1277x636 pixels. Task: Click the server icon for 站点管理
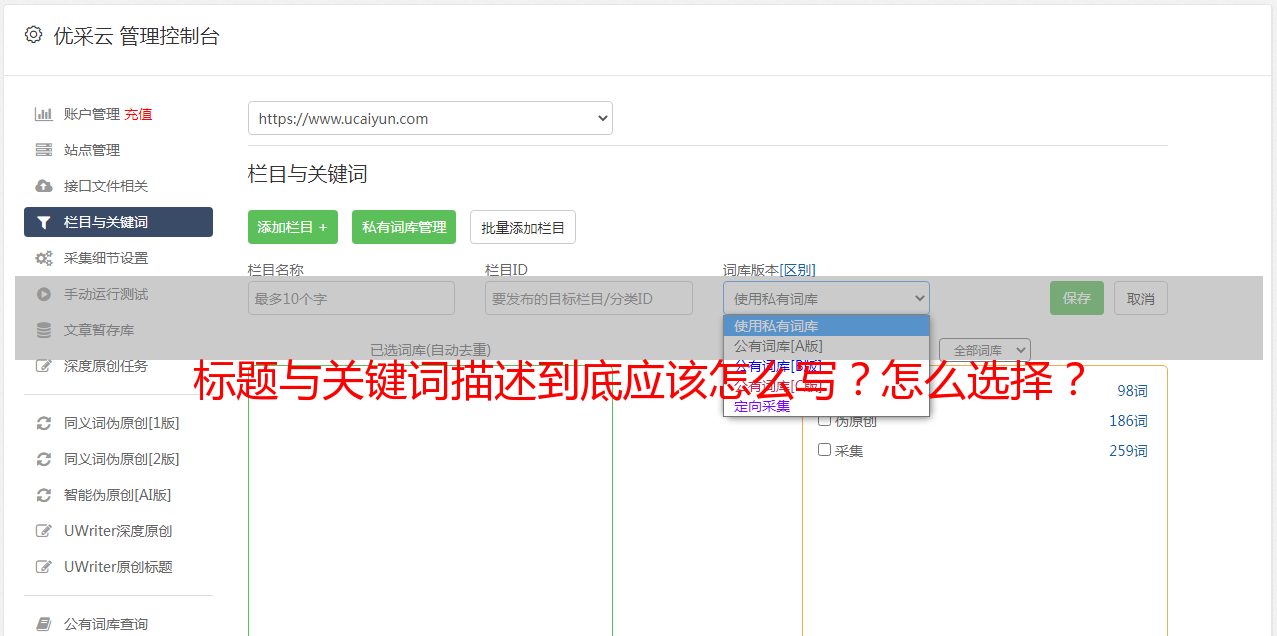pyautogui.click(x=44, y=150)
